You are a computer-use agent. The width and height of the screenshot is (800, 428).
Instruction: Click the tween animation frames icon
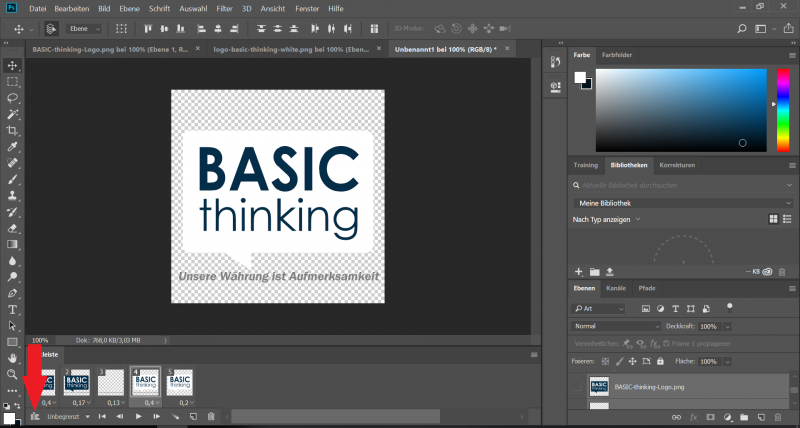[176, 417]
